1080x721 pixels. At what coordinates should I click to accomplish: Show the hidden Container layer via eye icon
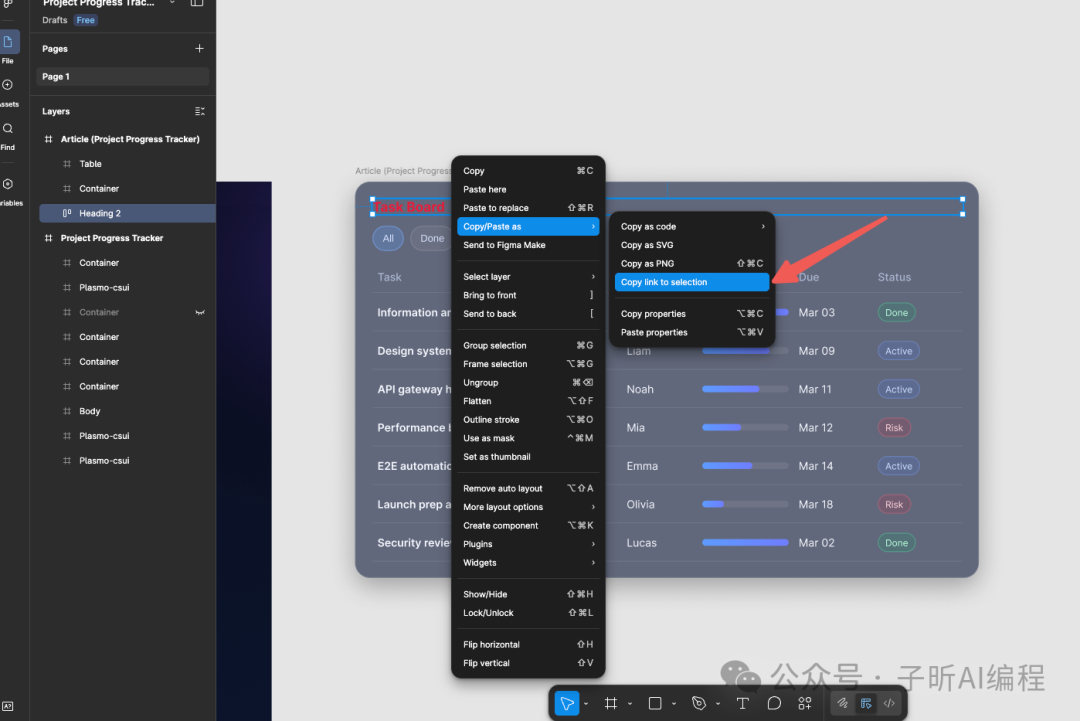[200, 312]
